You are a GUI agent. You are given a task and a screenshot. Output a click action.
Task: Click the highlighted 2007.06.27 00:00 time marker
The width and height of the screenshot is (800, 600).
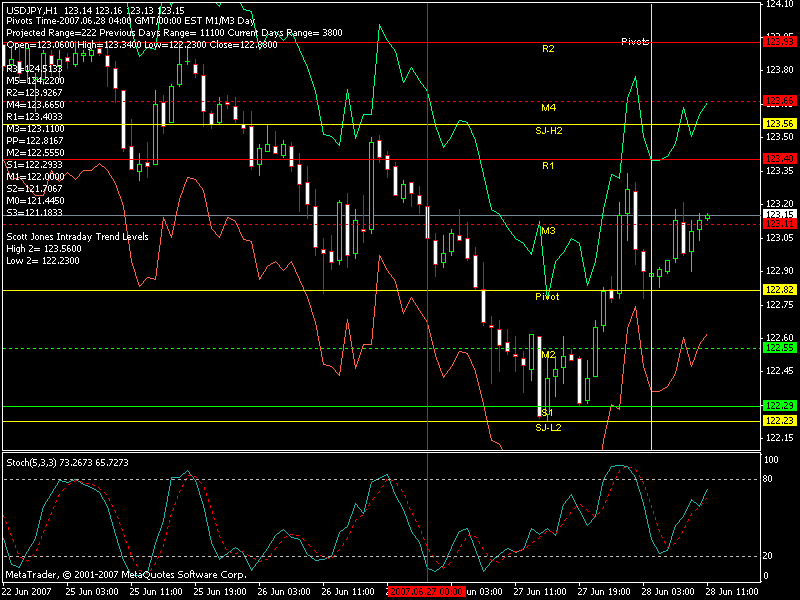pos(427,591)
